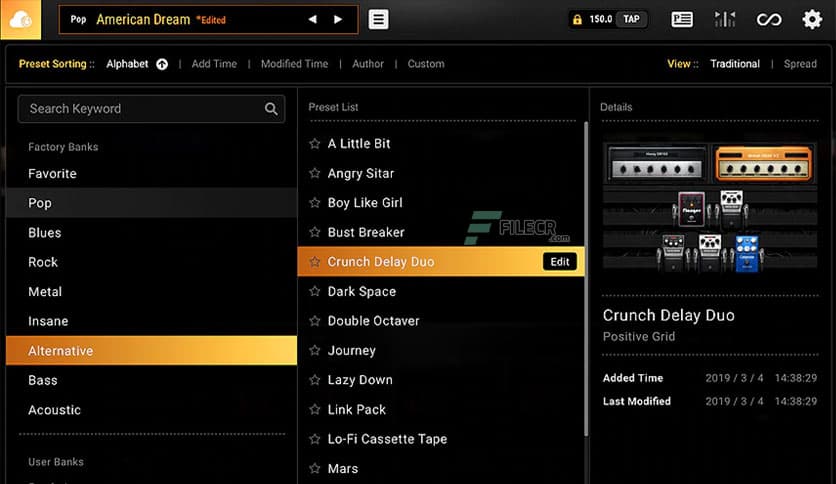Click the Search Keyword field
Viewport: 836px width, 484px height.
(151, 109)
